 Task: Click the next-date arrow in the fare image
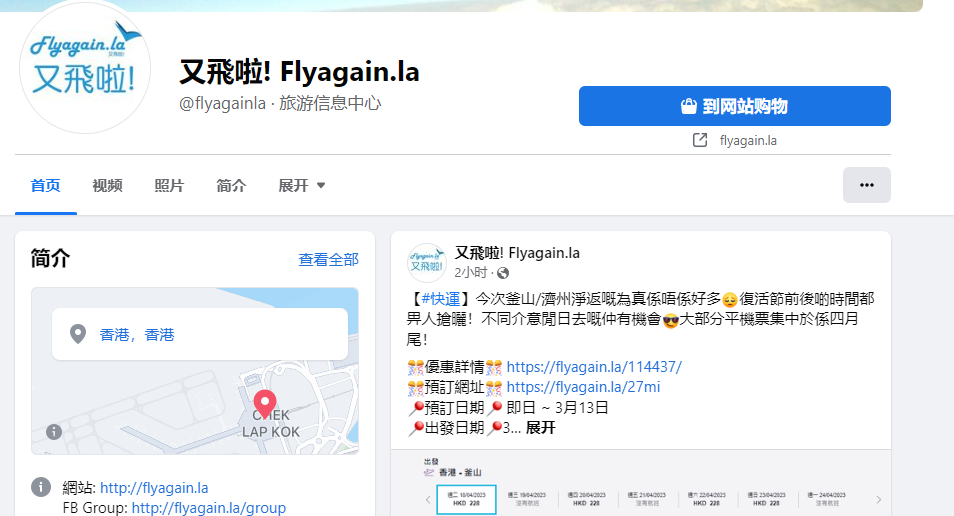(x=879, y=500)
